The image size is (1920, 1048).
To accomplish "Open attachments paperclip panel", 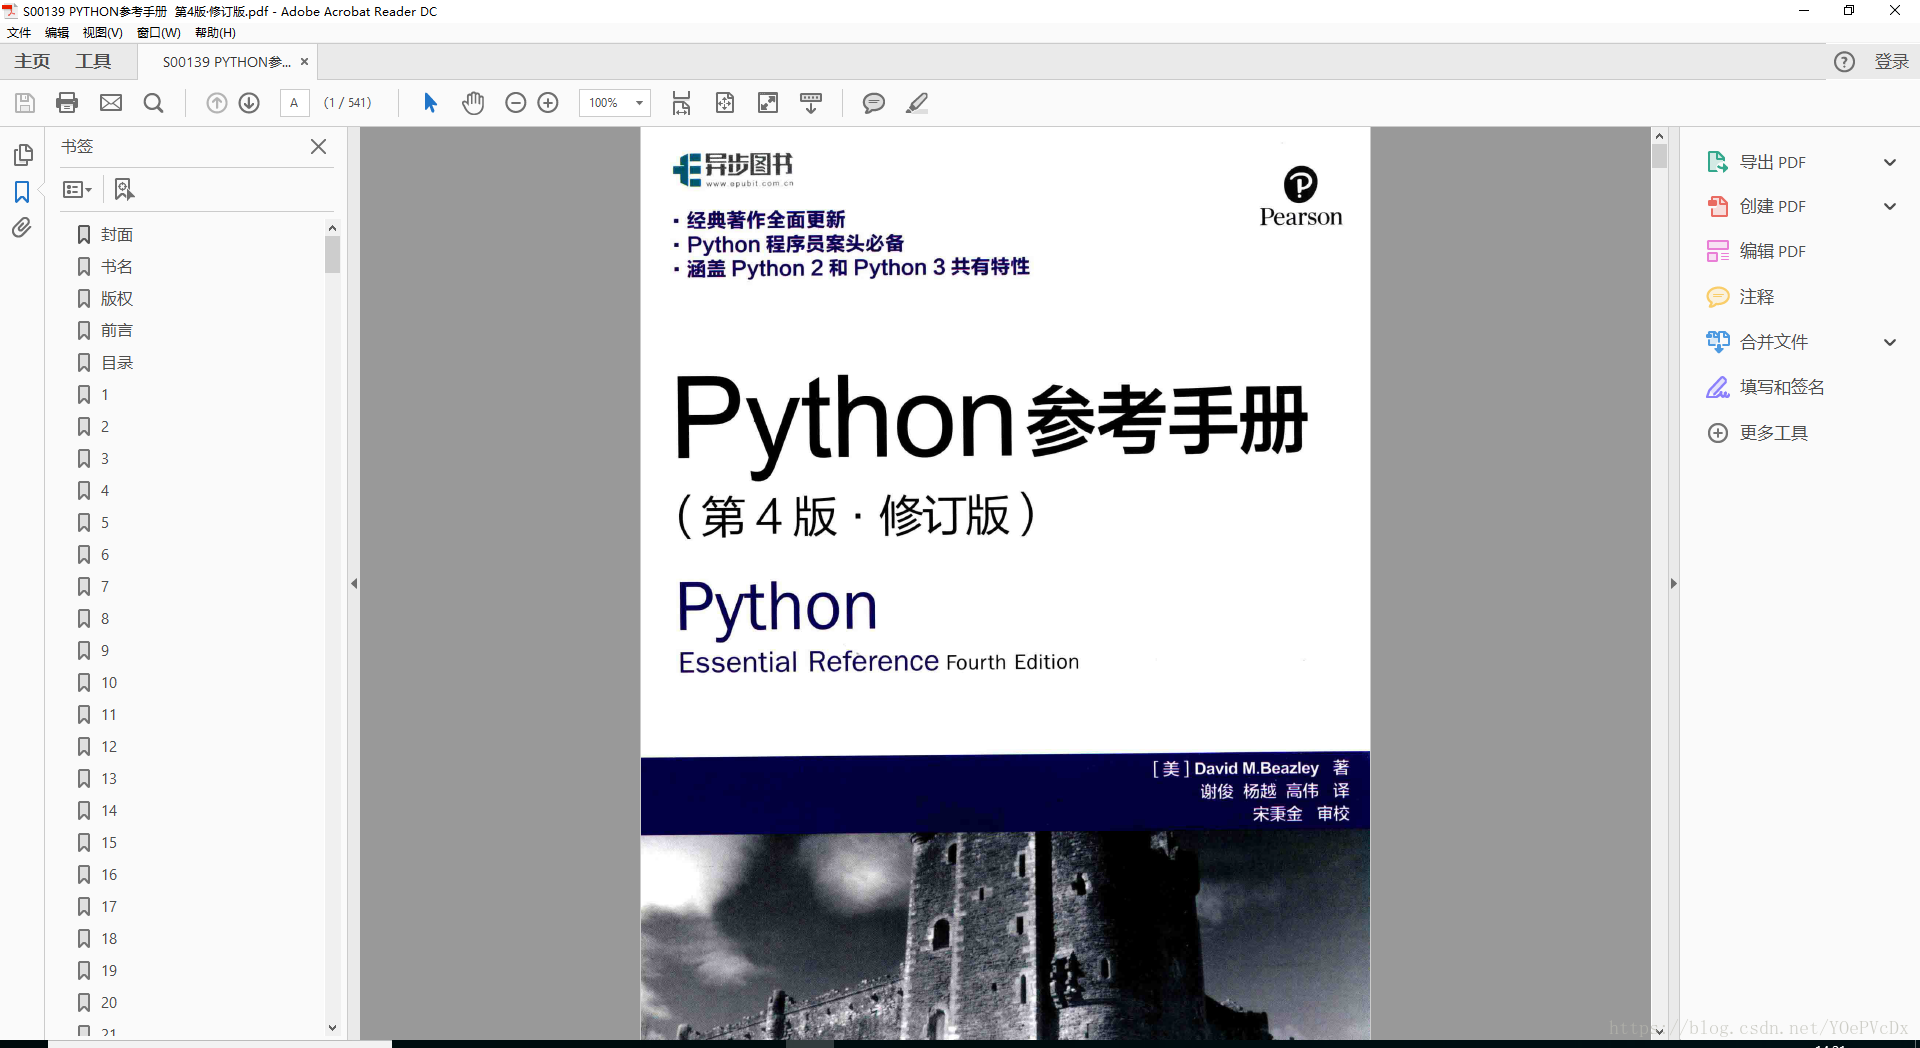I will [22, 228].
